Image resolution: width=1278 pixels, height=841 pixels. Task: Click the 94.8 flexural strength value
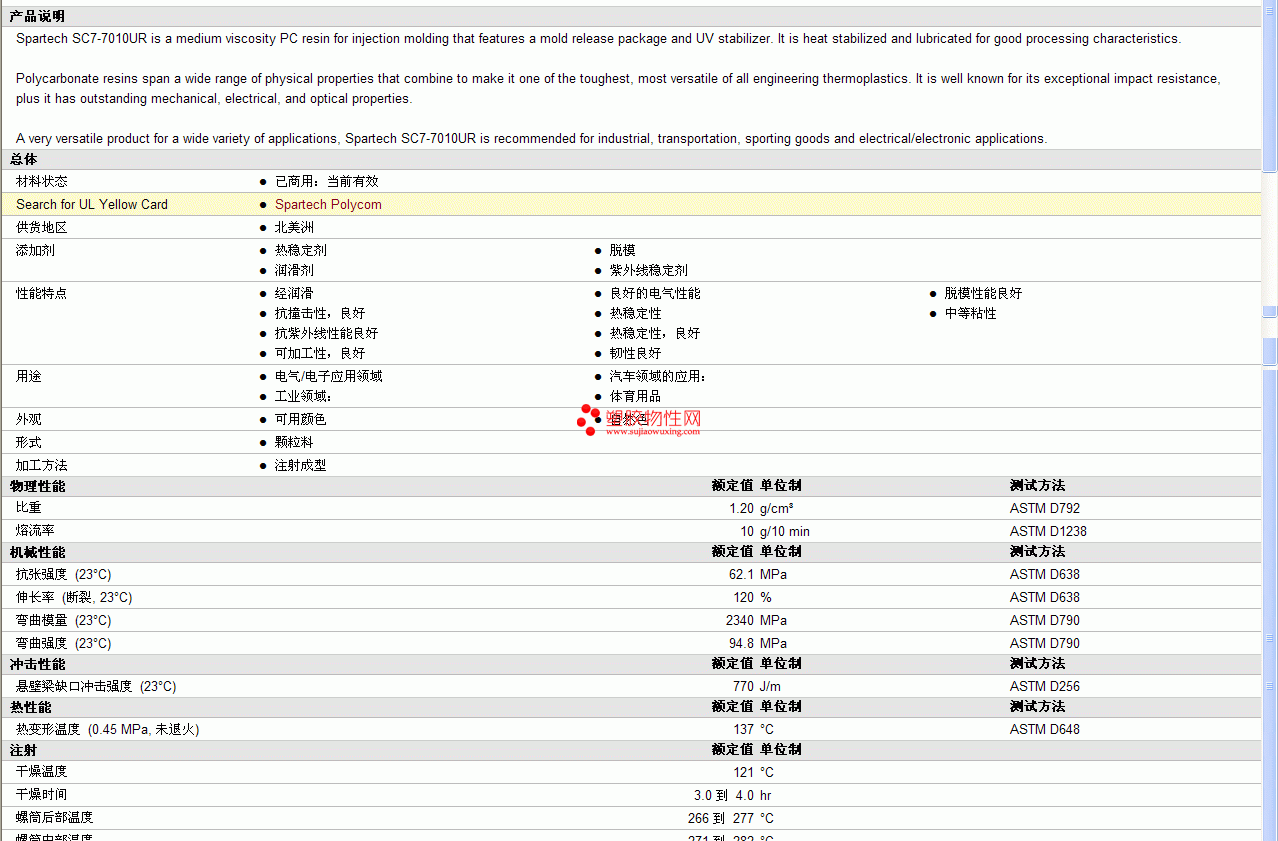(x=741, y=643)
